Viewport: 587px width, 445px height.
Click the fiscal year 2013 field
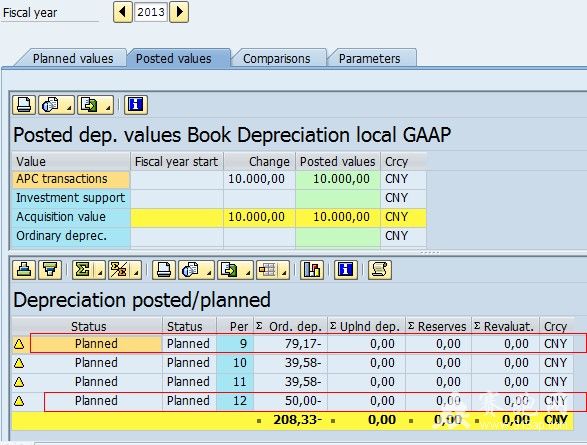point(150,12)
